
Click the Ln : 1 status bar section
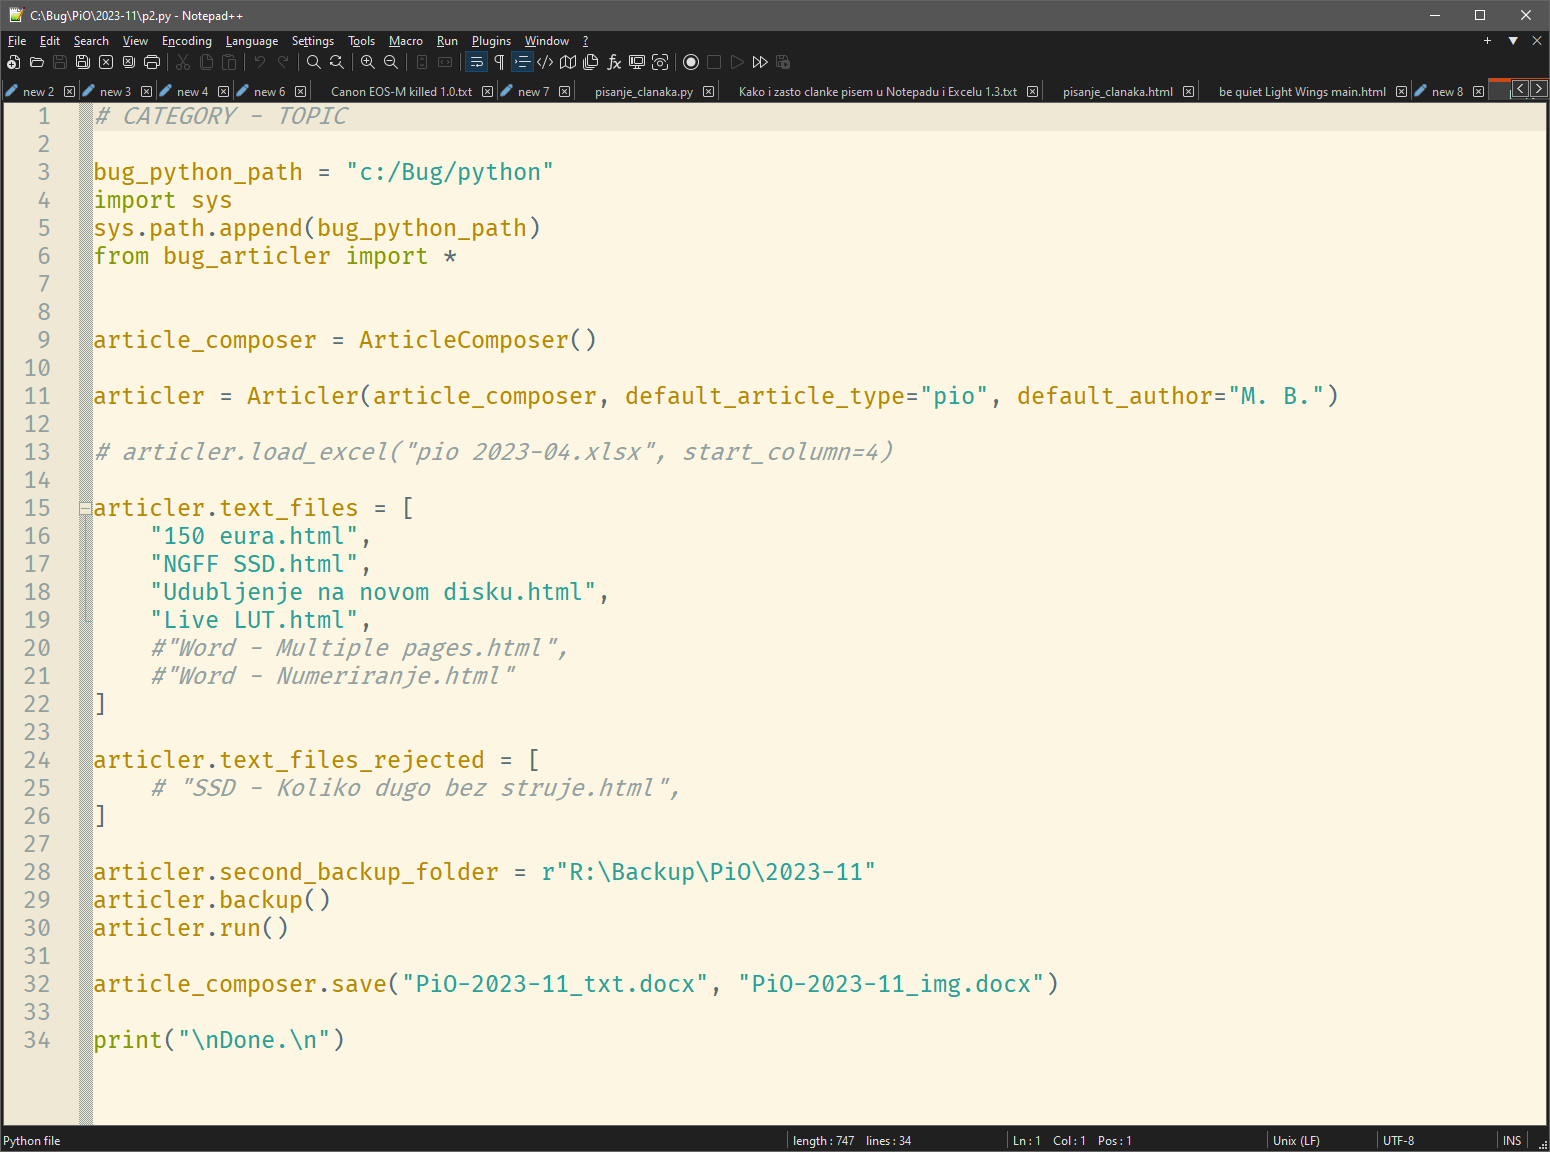[1027, 1141]
